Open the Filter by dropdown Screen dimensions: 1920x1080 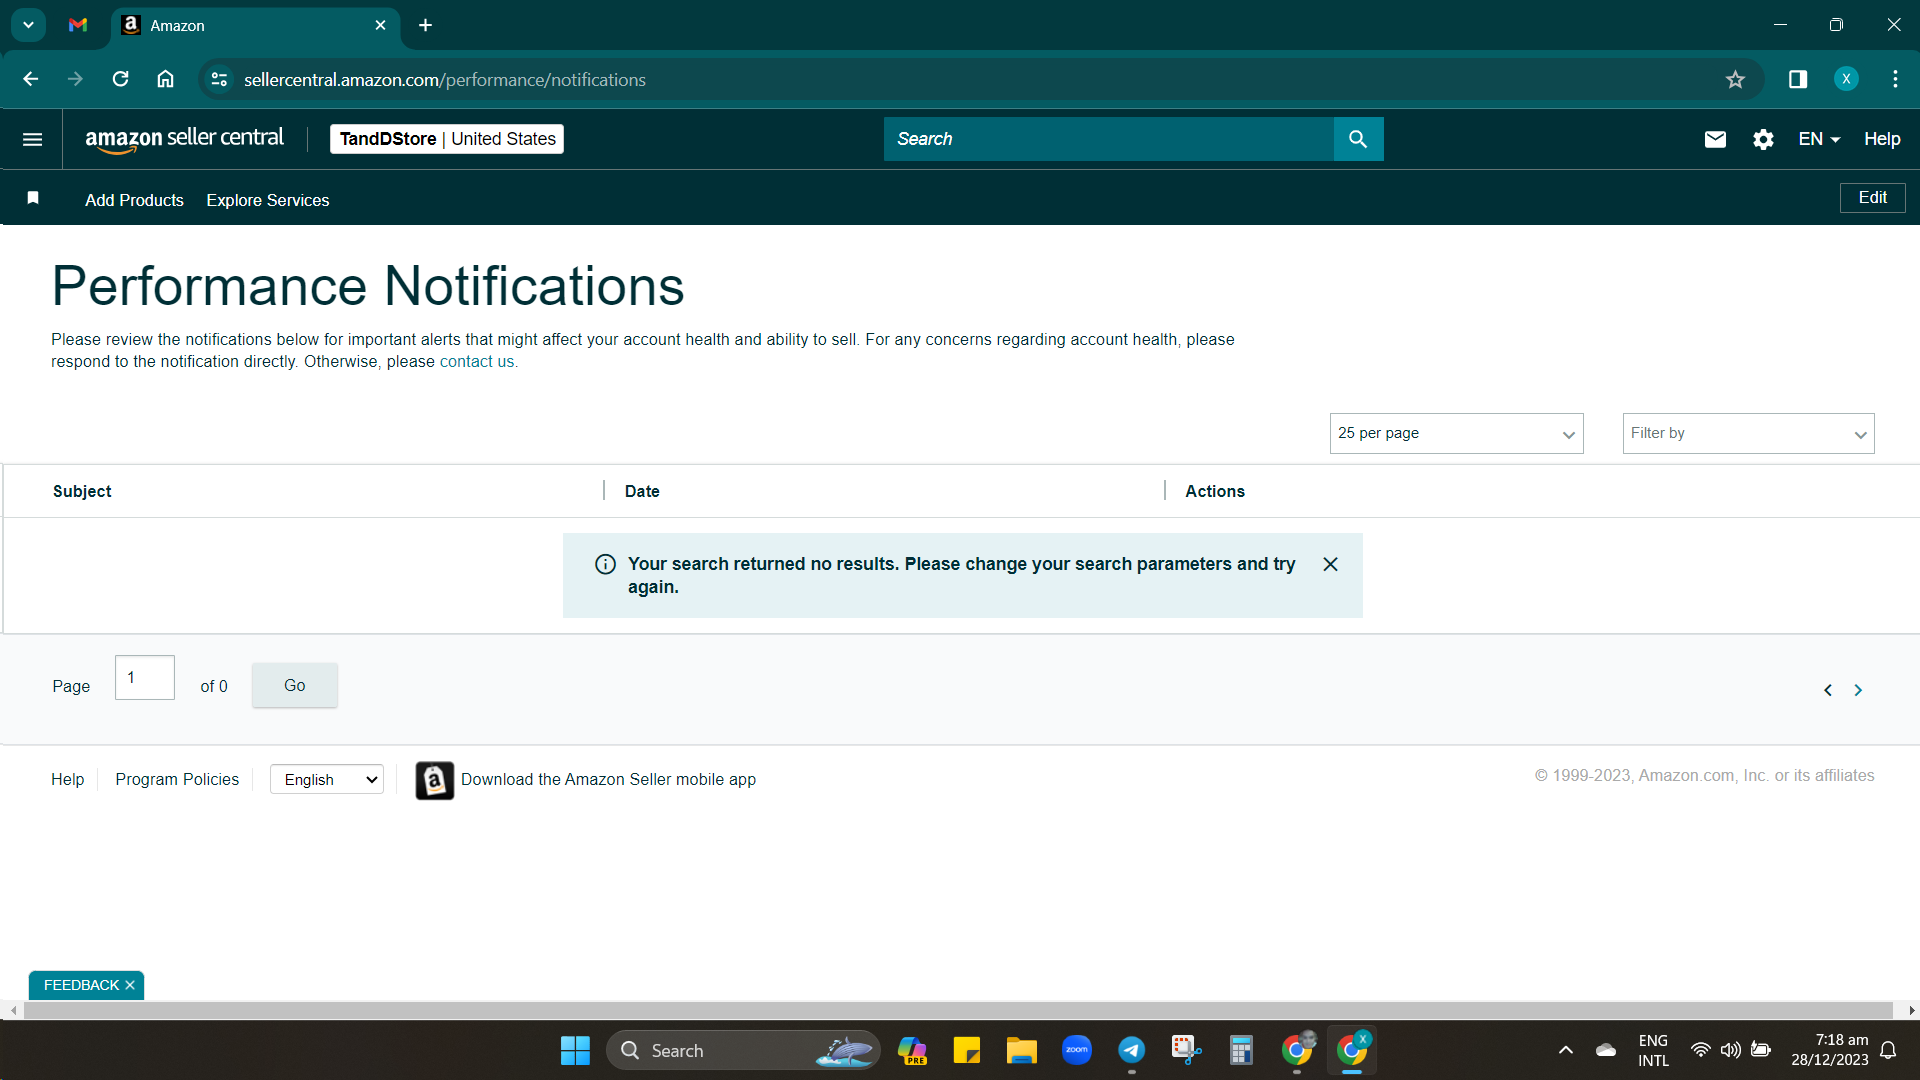pyautogui.click(x=1748, y=433)
